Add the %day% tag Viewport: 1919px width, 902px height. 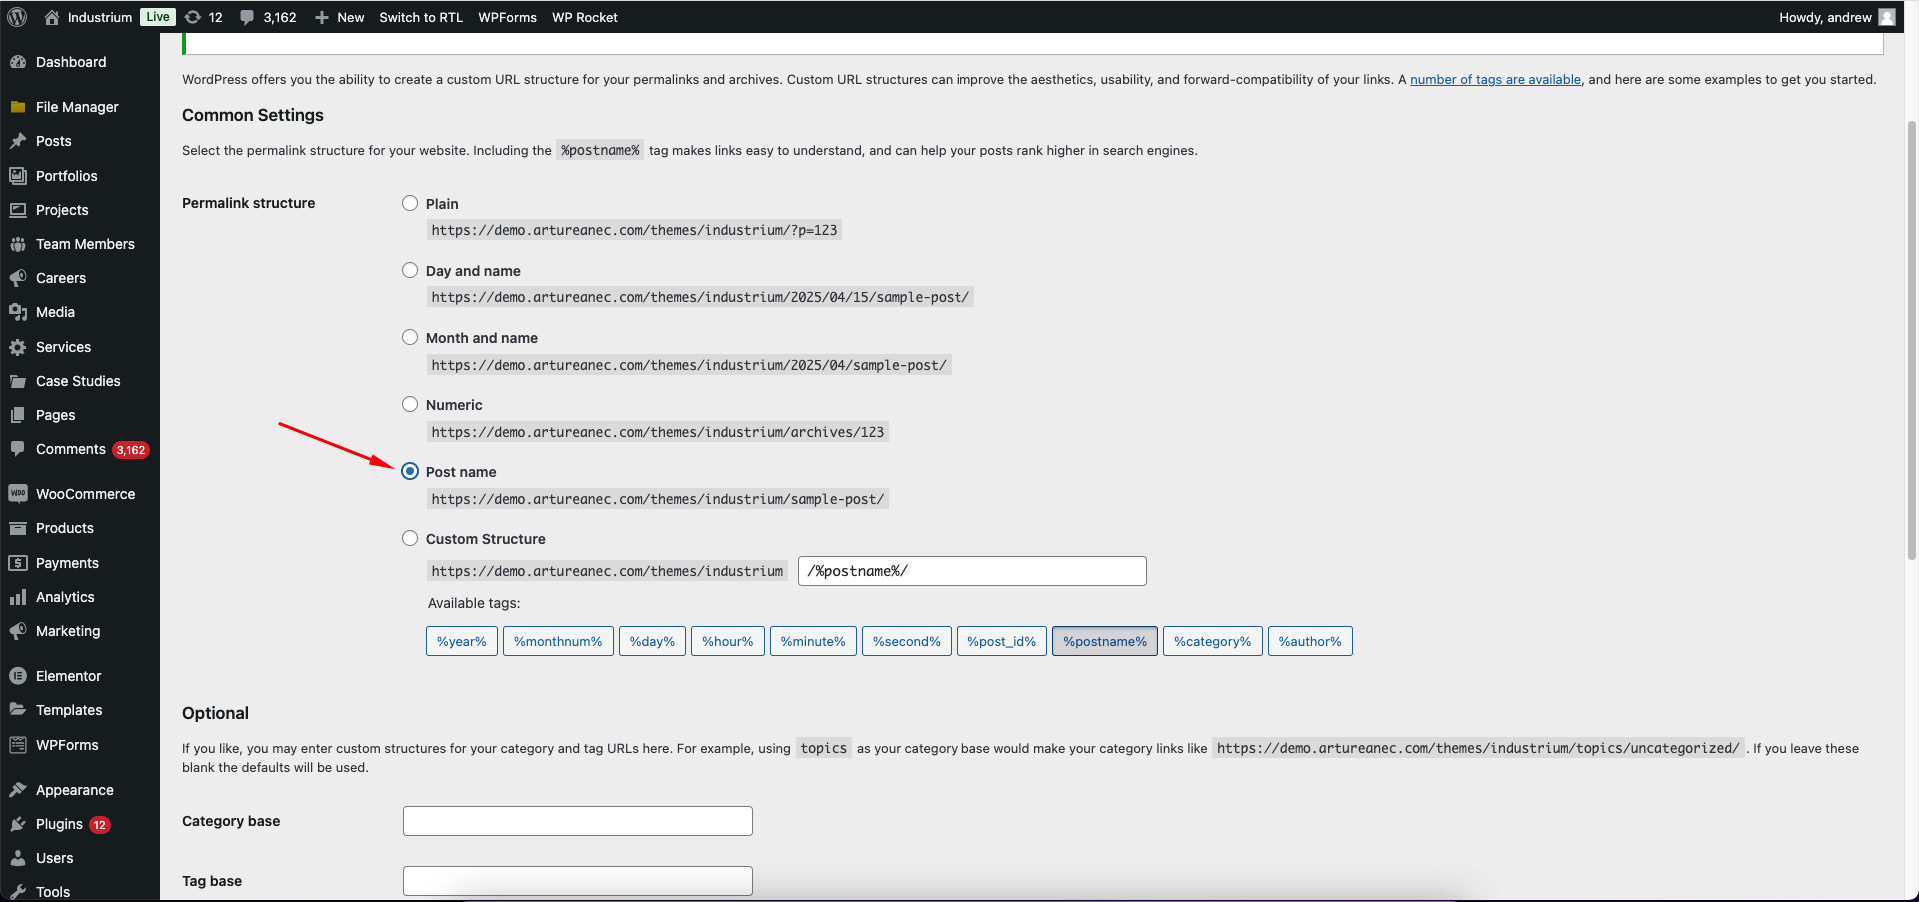(652, 641)
